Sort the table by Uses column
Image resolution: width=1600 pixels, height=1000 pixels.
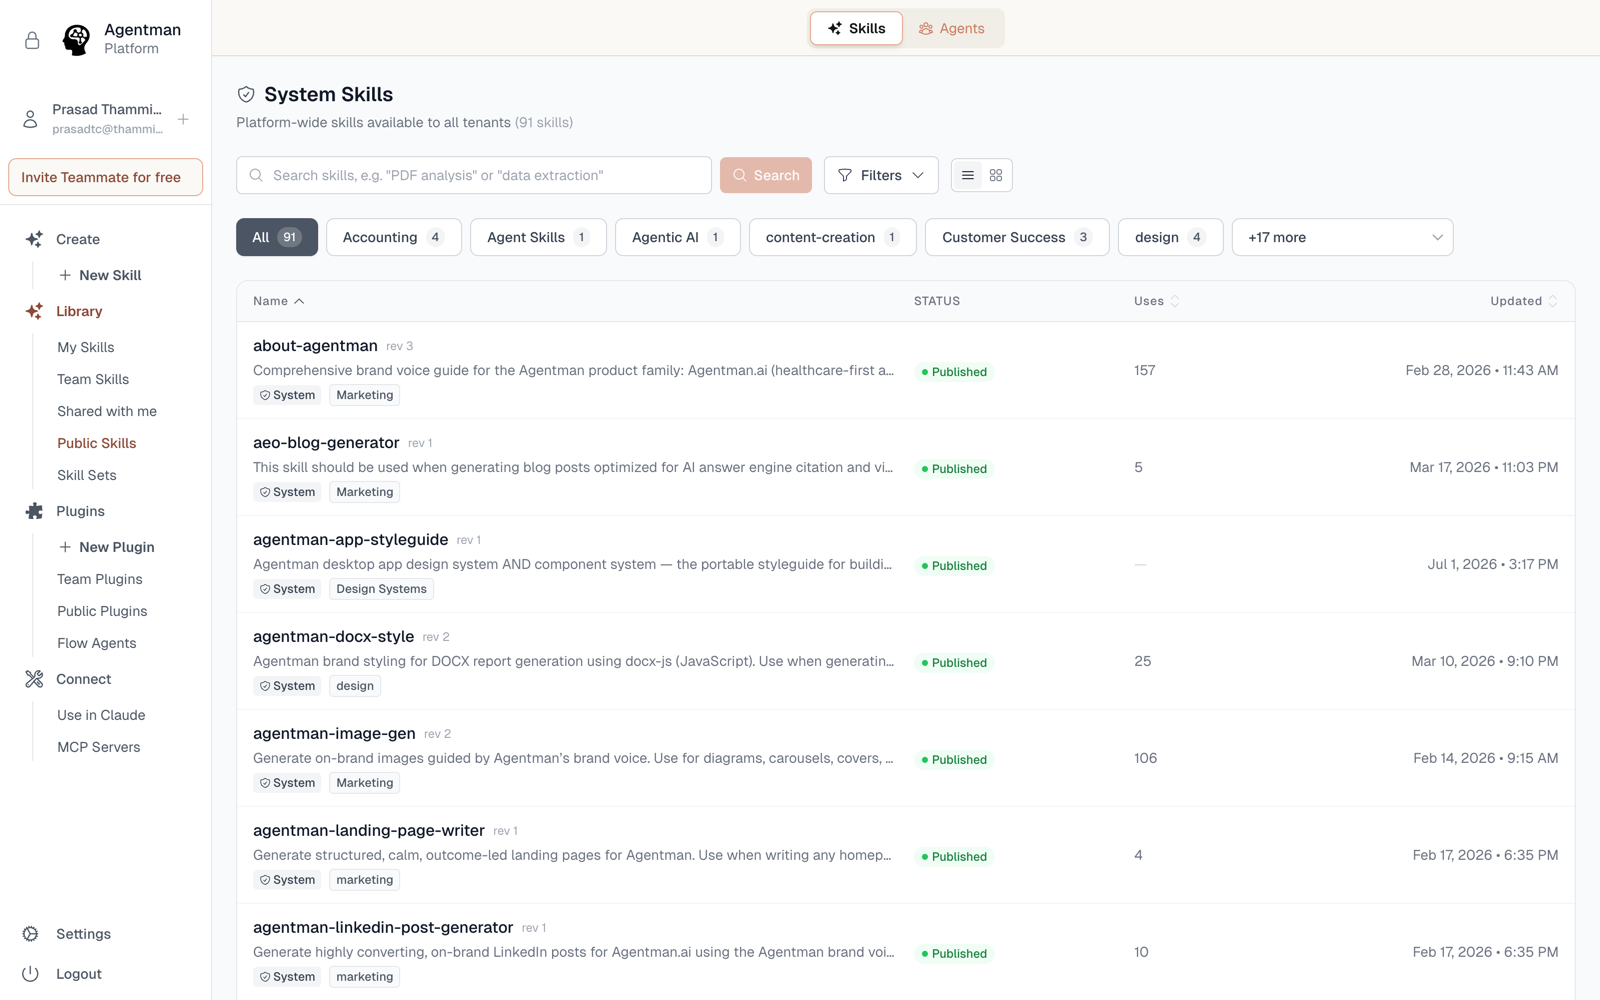(1156, 301)
